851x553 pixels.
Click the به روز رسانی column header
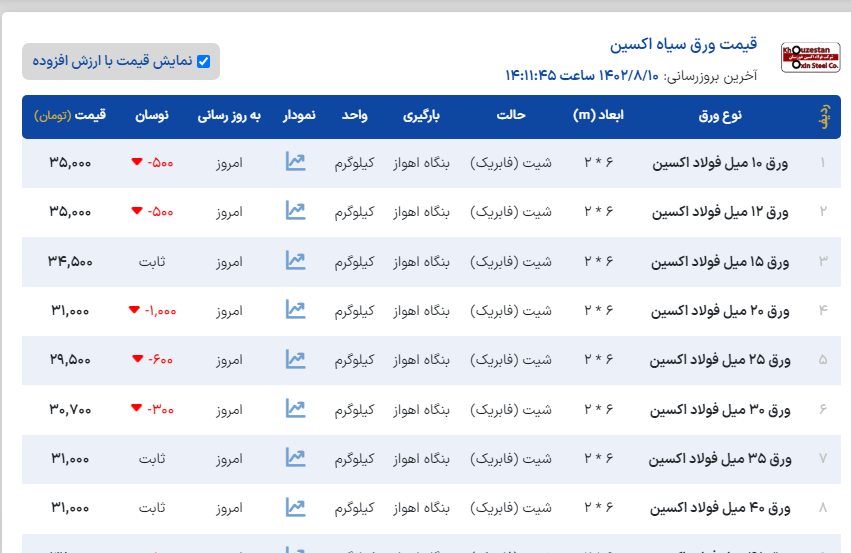point(228,116)
